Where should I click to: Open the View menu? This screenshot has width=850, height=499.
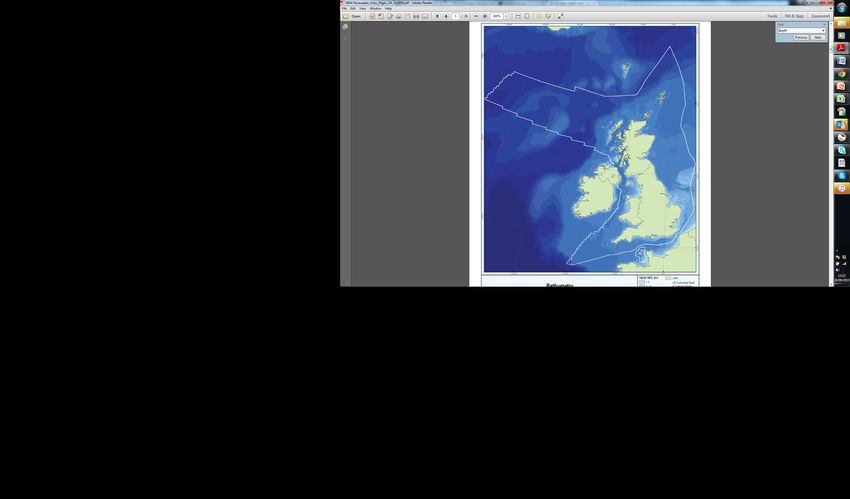click(363, 8)
